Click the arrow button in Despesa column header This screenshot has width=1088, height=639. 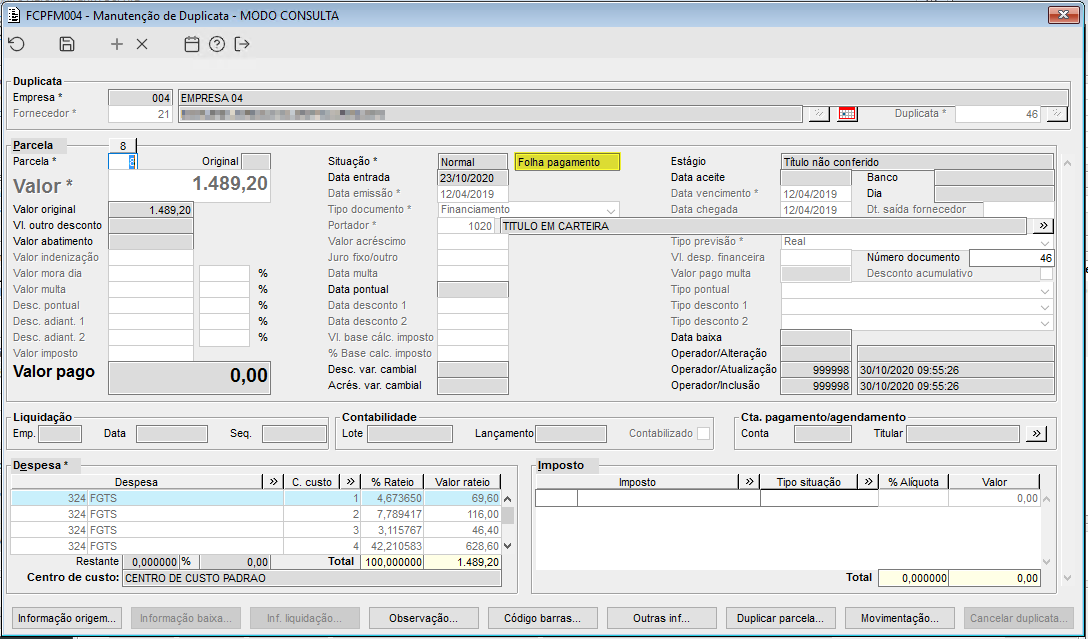click(272, 482)
